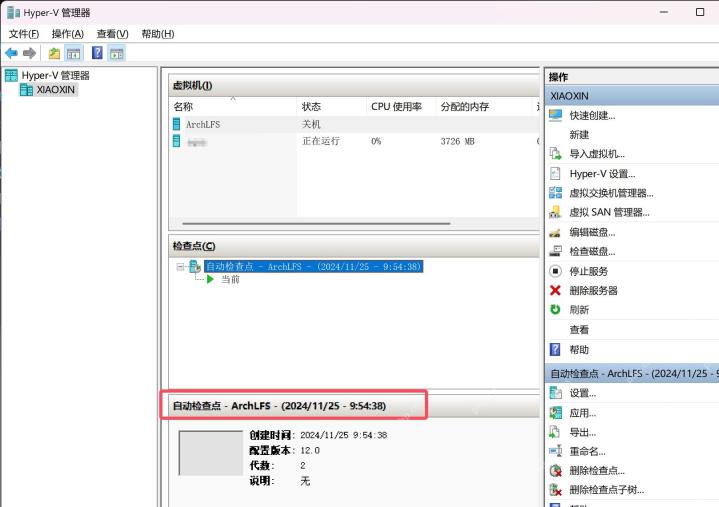This screenshot has width=719, height=507.
Task: Click the horizontal scrollbar of the VM list
Action: [316, 224]
